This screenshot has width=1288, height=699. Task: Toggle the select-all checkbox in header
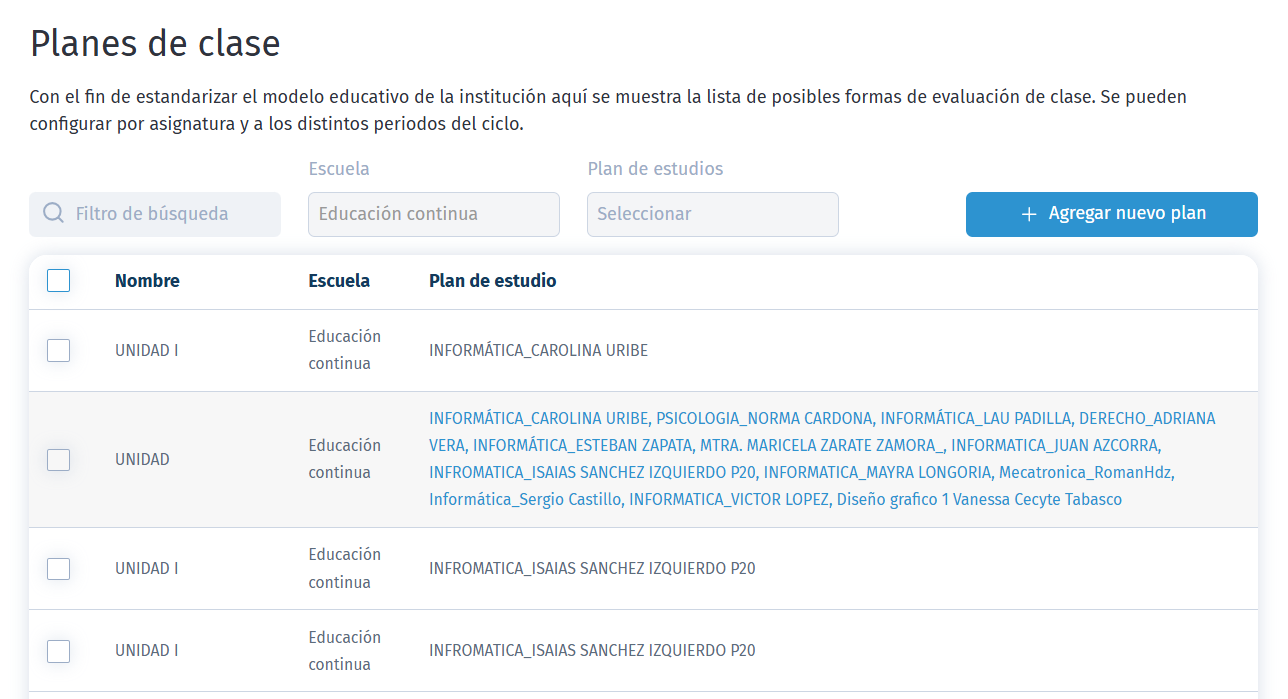coord(59,281)
